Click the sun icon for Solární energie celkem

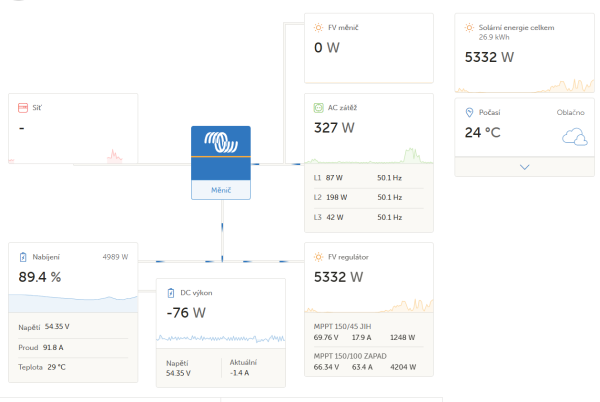(469, 28)
